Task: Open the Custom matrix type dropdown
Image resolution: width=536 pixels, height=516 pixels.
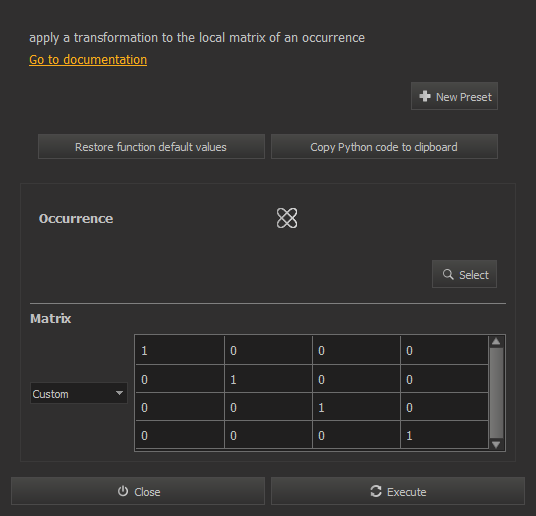Action: click(x=79, y=393)
